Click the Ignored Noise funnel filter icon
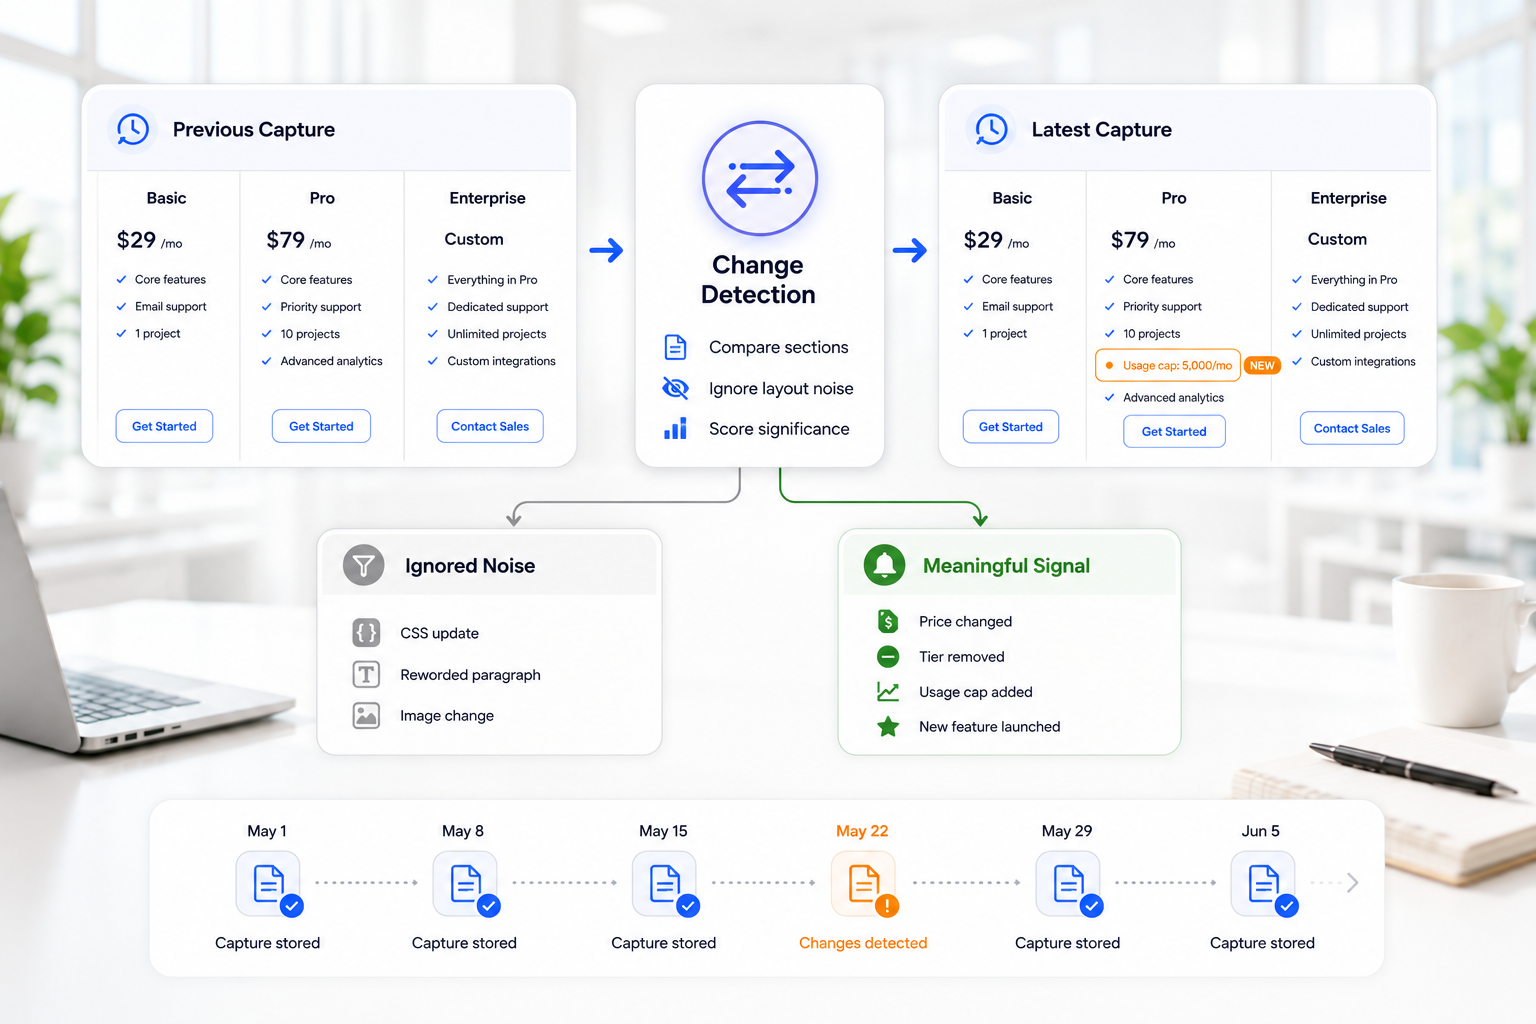This screenshot has height=1024, width=1536. click(364, 565)
